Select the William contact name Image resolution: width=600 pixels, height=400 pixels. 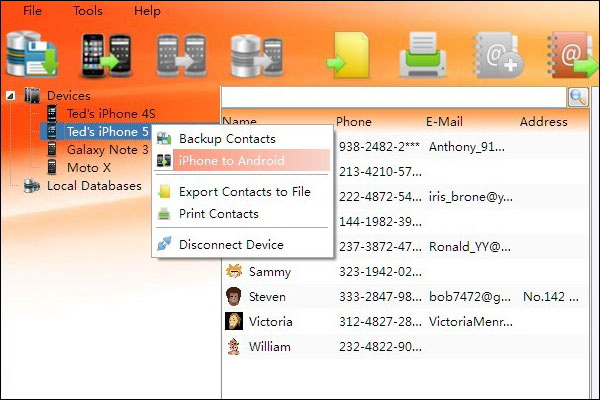270,347
